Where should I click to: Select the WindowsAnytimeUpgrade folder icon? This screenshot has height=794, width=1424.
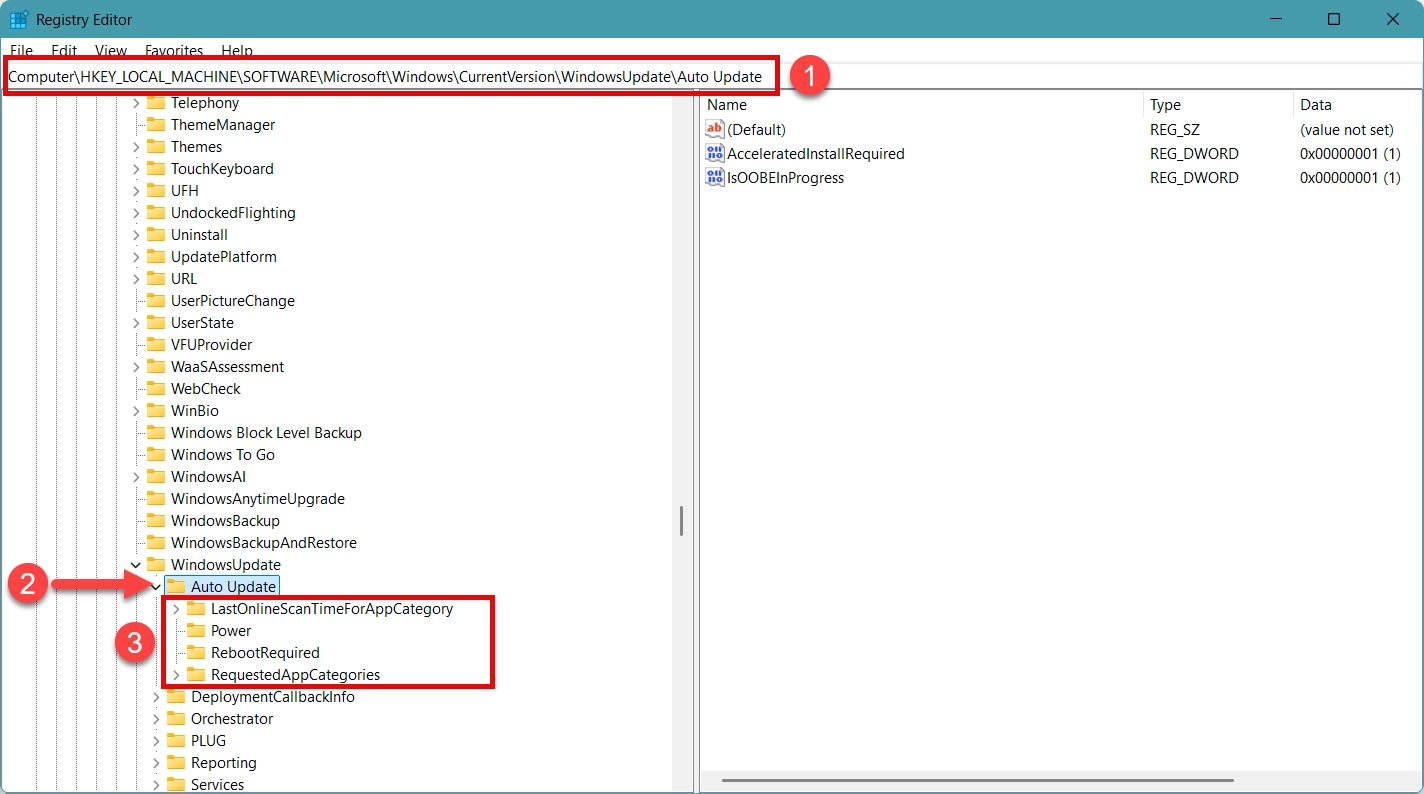coord(155,499)
